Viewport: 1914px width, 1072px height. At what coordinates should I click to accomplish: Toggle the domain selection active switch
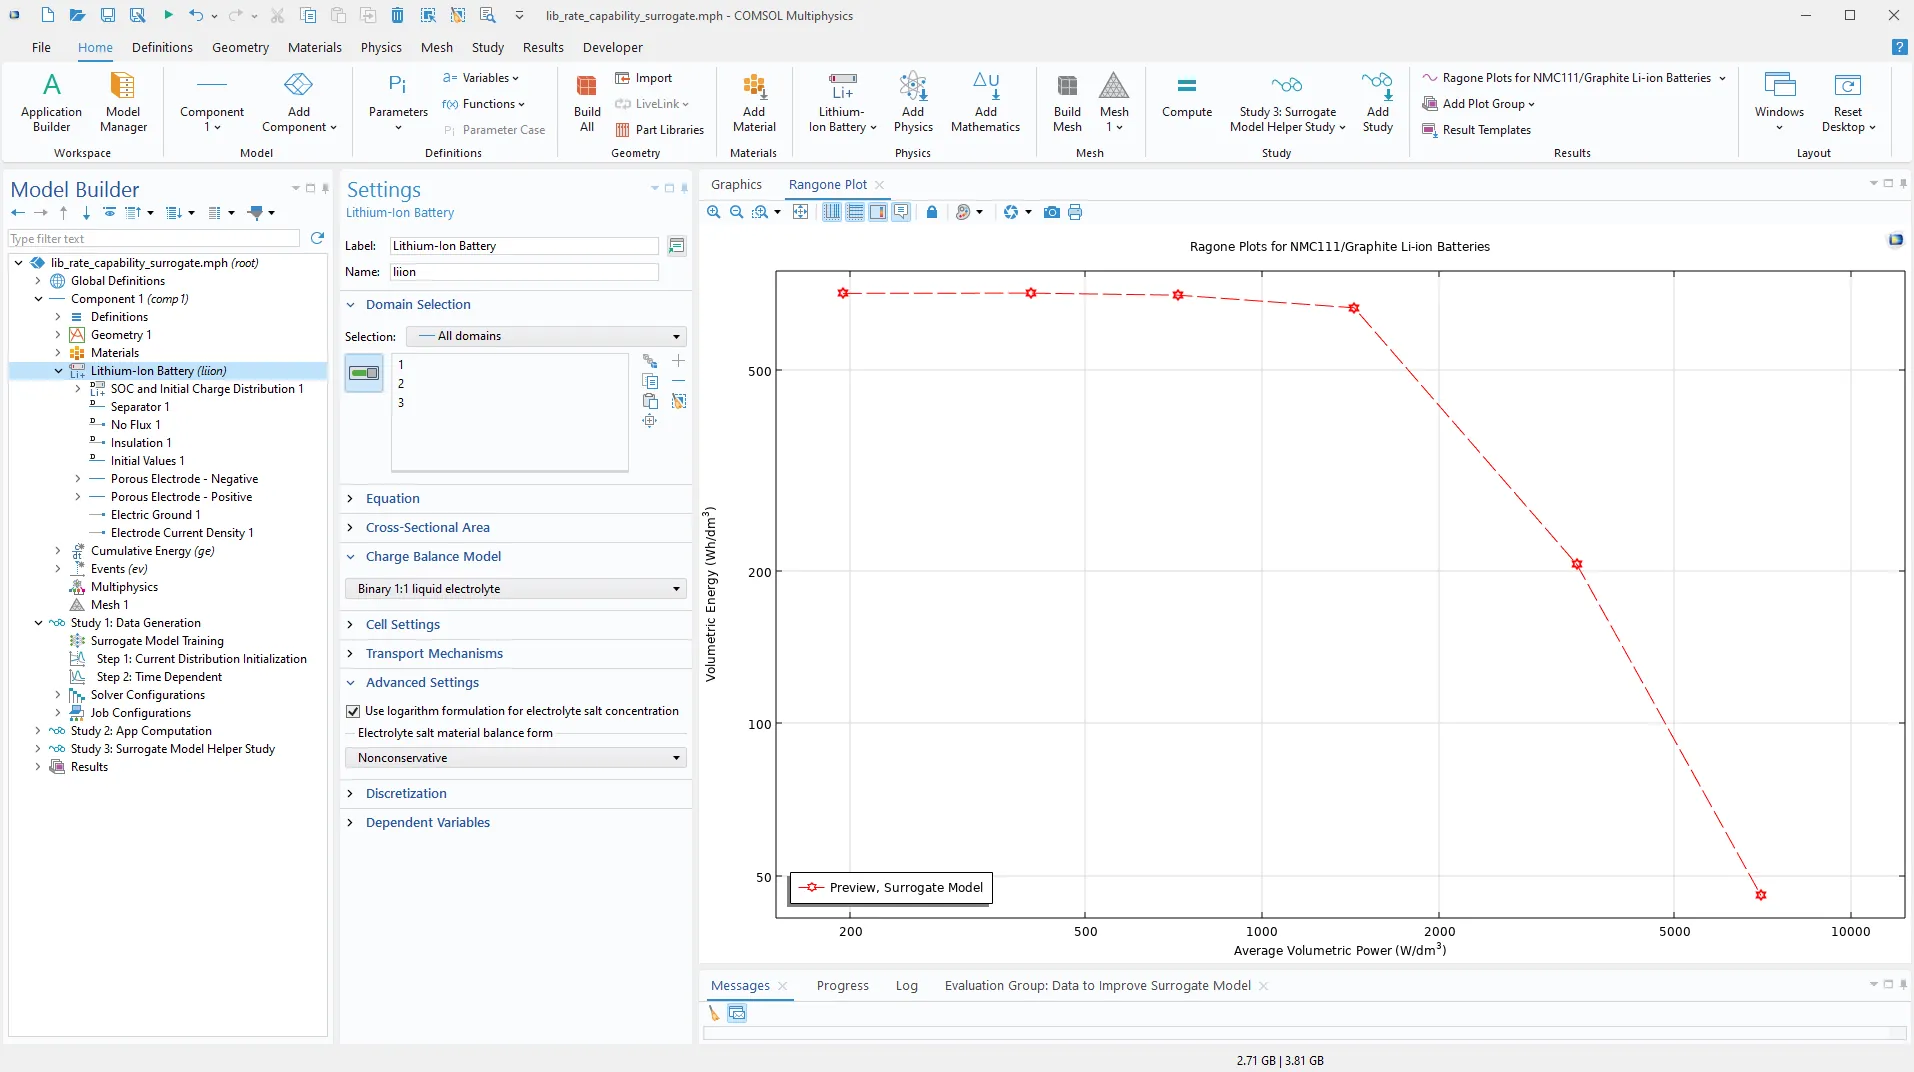point(364,373)
